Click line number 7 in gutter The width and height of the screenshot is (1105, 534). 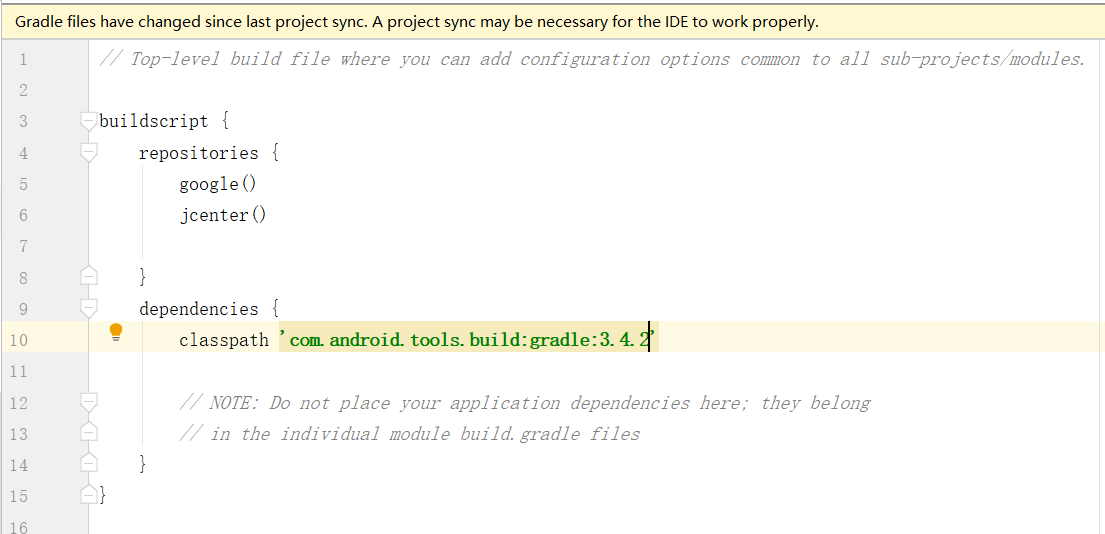coord(23,247)
